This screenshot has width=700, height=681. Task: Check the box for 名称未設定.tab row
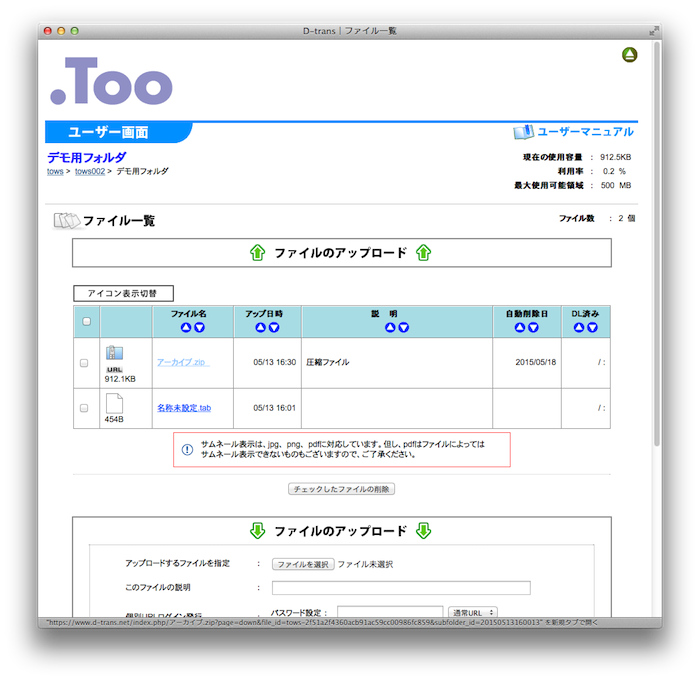click(x=84, y=408)
